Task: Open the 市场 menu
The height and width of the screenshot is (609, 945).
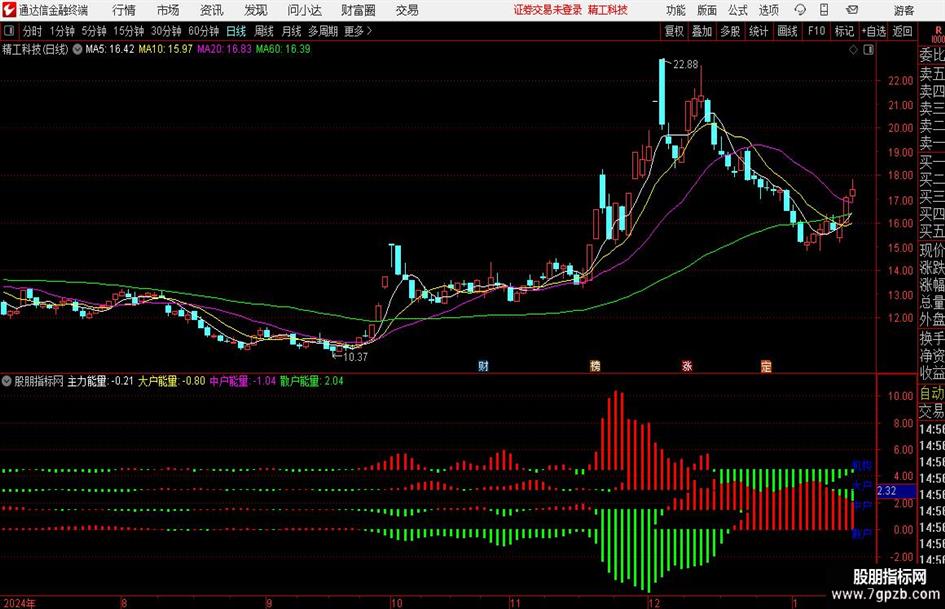Action: (x=168, y=10)
